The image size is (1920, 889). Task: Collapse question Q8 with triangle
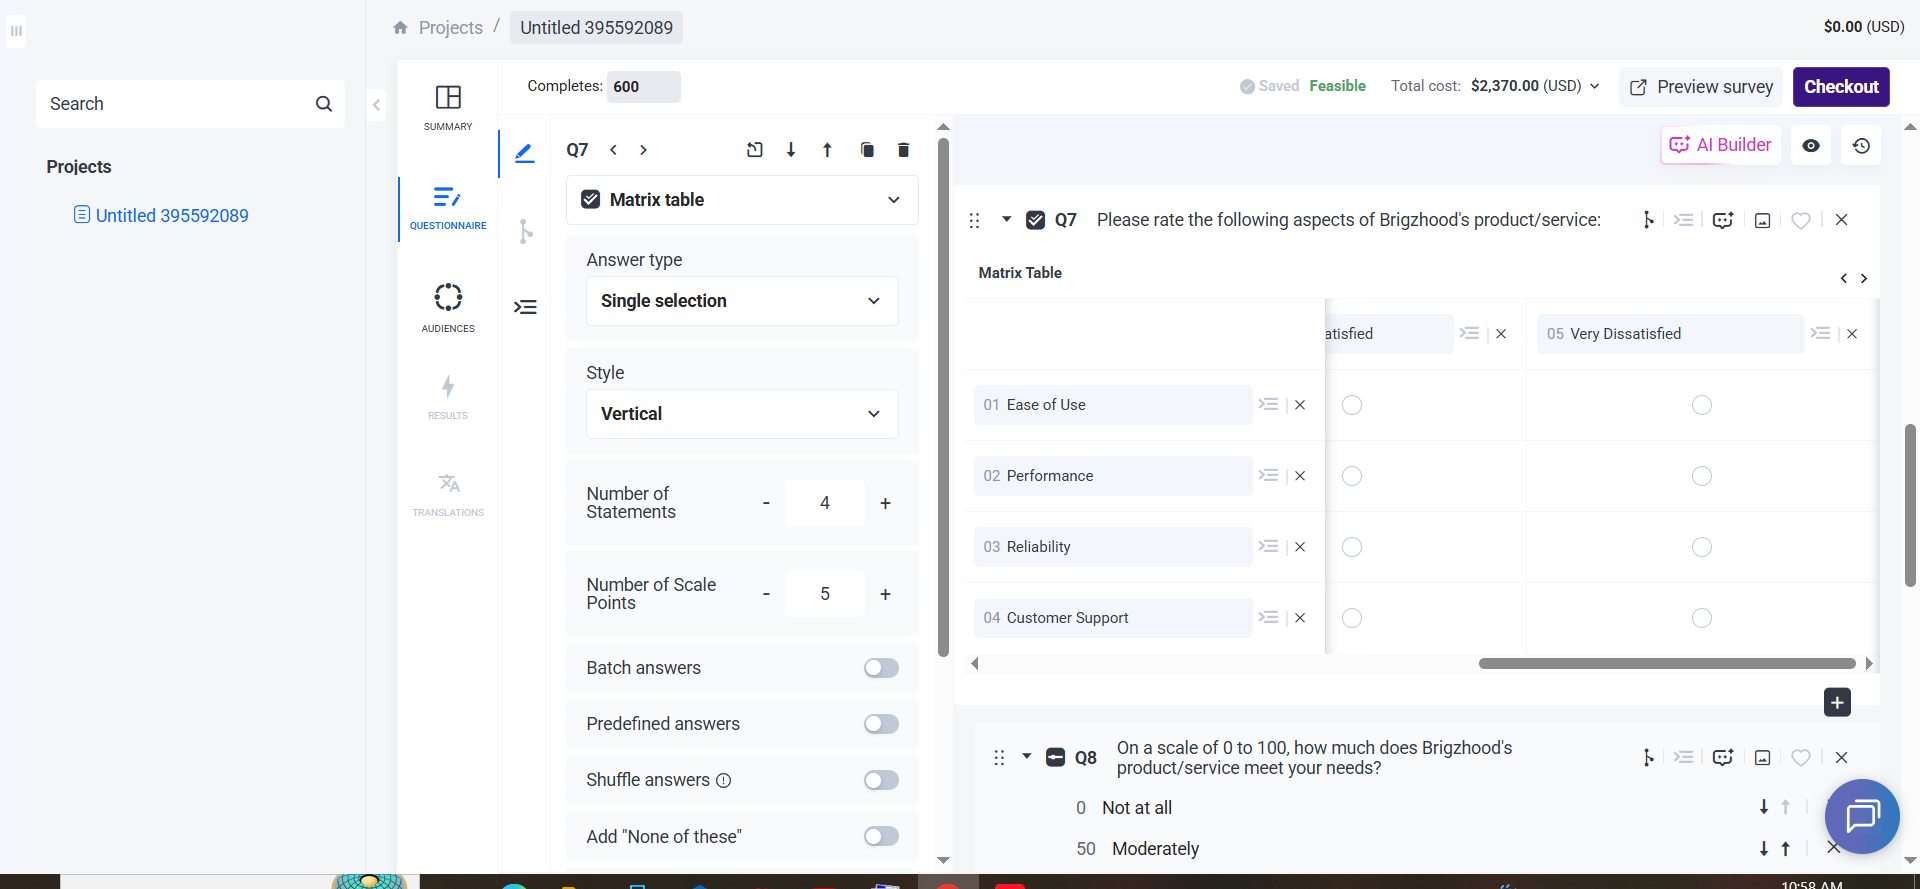tap(1027, 756)
